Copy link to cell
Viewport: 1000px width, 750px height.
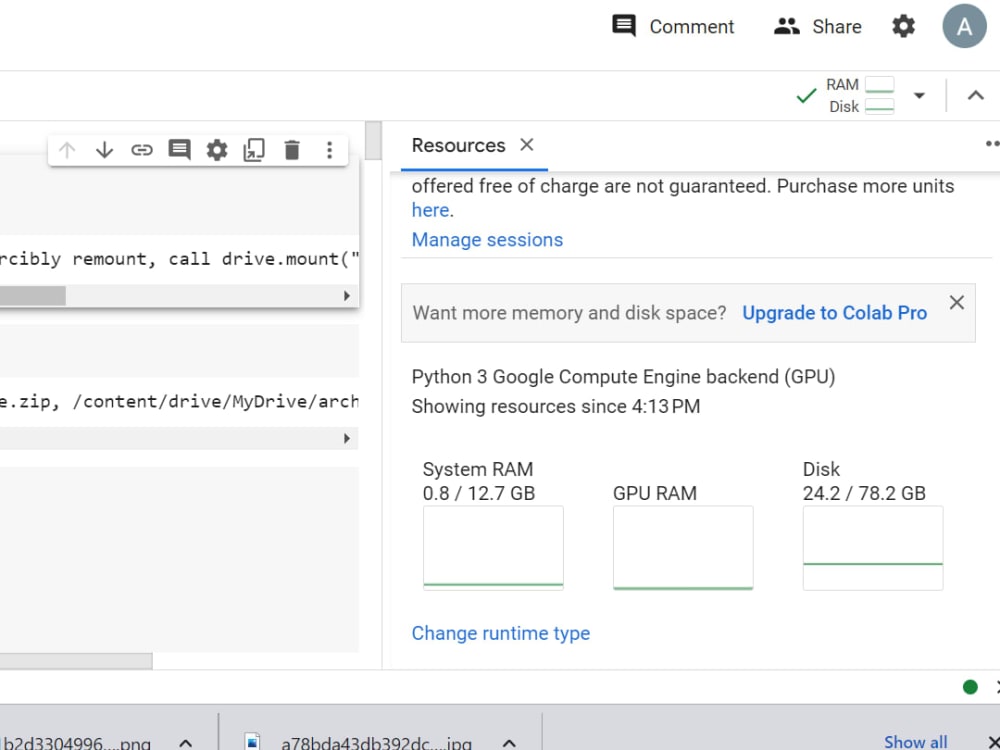tap(142, 150)
